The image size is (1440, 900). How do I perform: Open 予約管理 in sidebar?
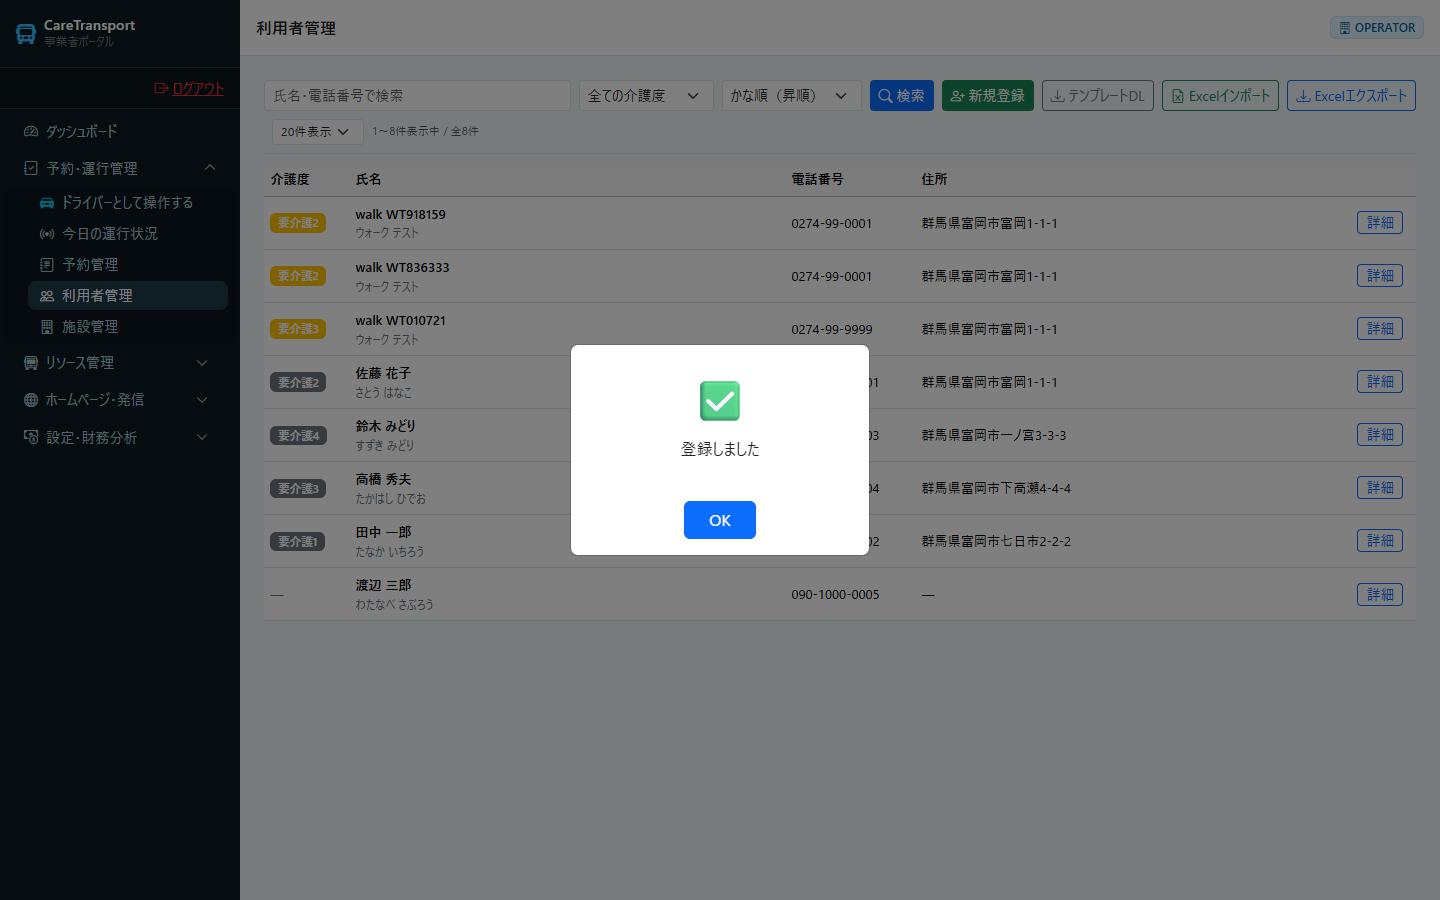(x=128, y=264)
